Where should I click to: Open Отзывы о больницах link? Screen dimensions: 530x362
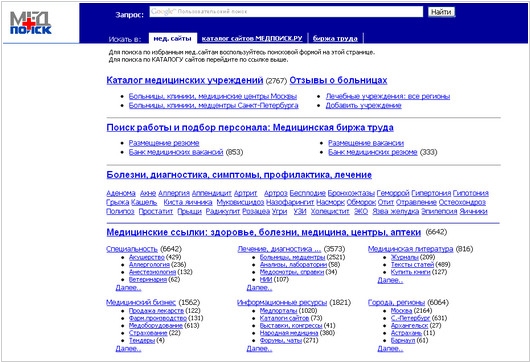coord(338,80)
